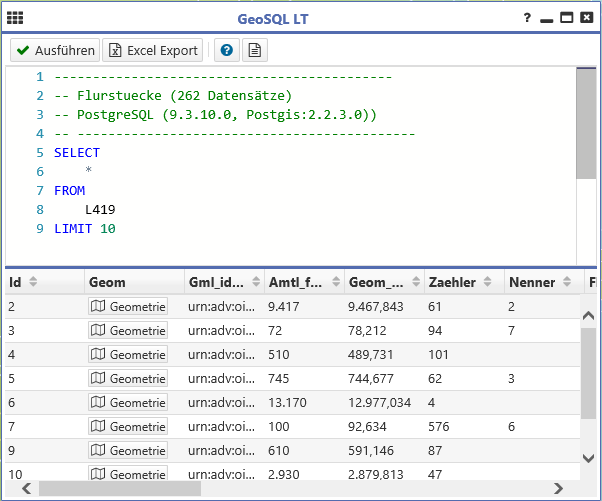602x501 pixels.
Task: Sort by the Id column
Action: (x=33, y=282)
